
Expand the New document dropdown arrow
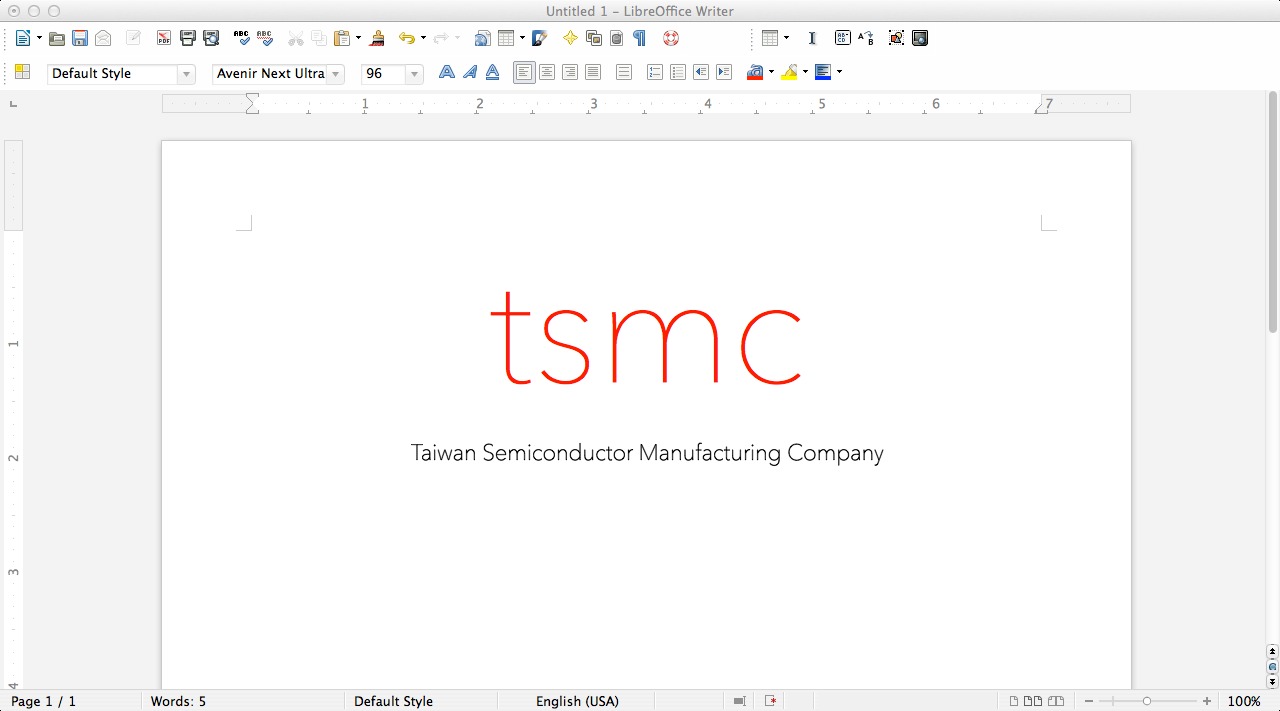point(39,38)
